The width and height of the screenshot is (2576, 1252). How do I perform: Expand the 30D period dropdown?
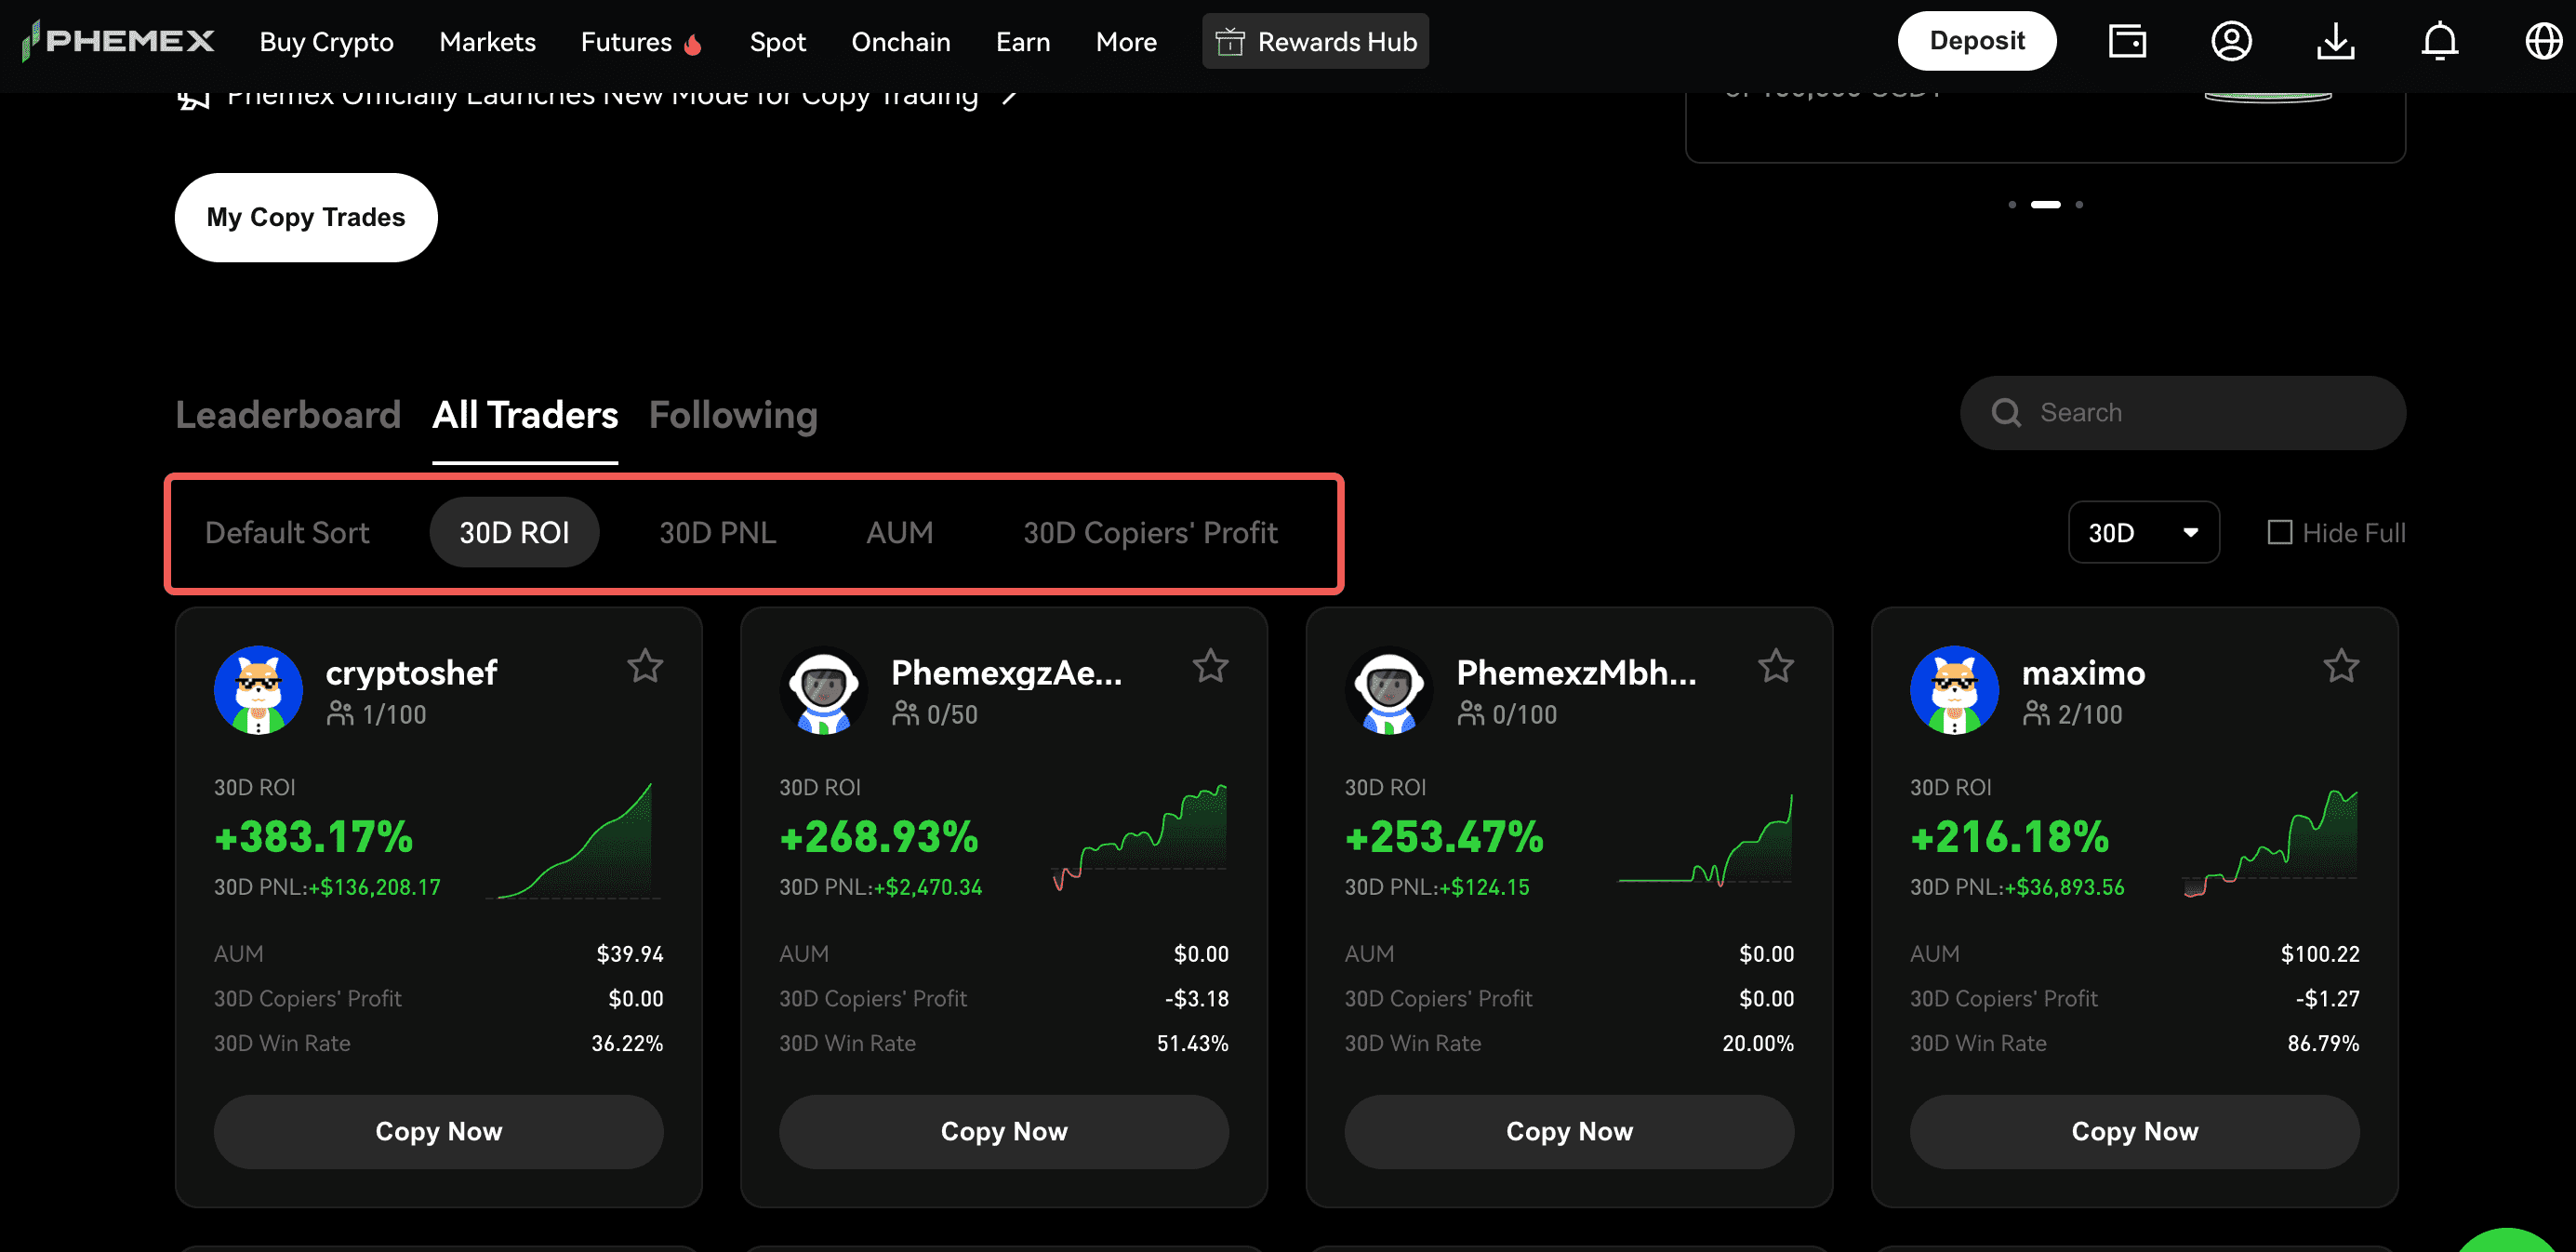[2143, 532]
